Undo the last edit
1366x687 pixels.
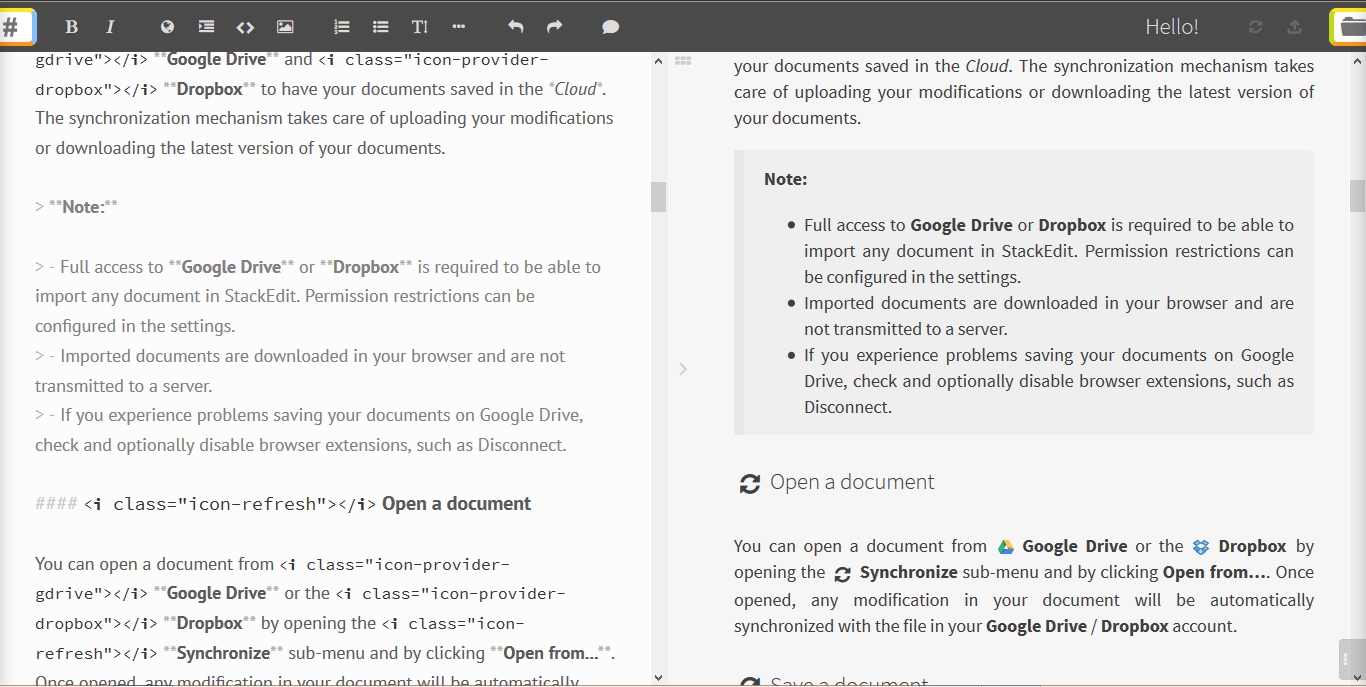(516, 27)
